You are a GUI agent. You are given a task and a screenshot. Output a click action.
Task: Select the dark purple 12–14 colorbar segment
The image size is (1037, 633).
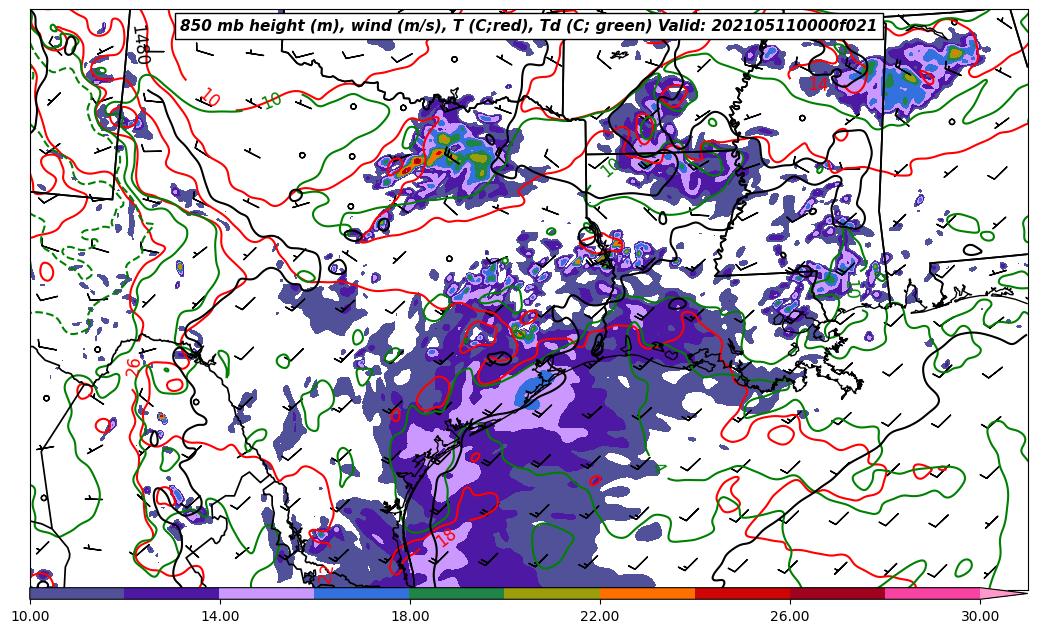[172, 593]
